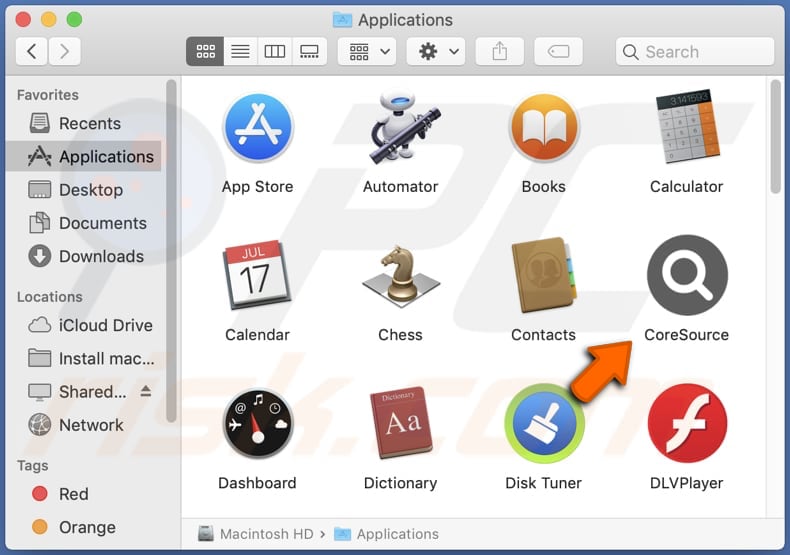790x555 pixels.
Task: Open Desktop in the sidebar
Action: 83,190
